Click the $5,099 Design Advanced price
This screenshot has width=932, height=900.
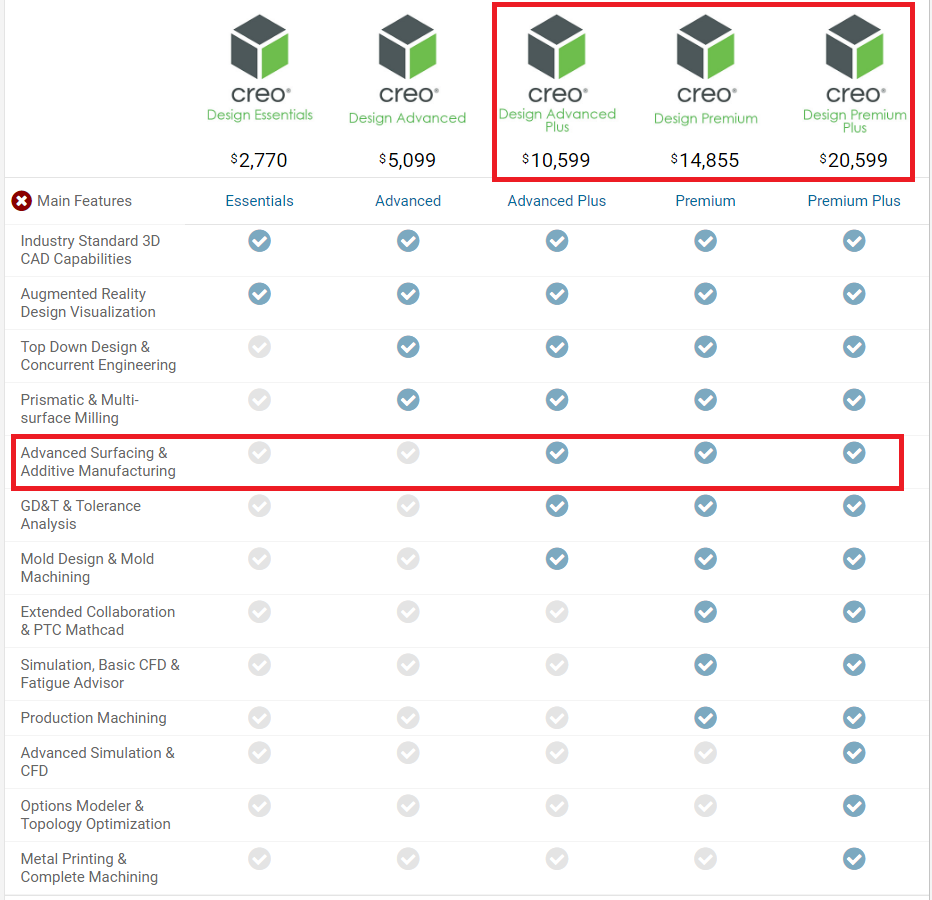tap(408, 160)
